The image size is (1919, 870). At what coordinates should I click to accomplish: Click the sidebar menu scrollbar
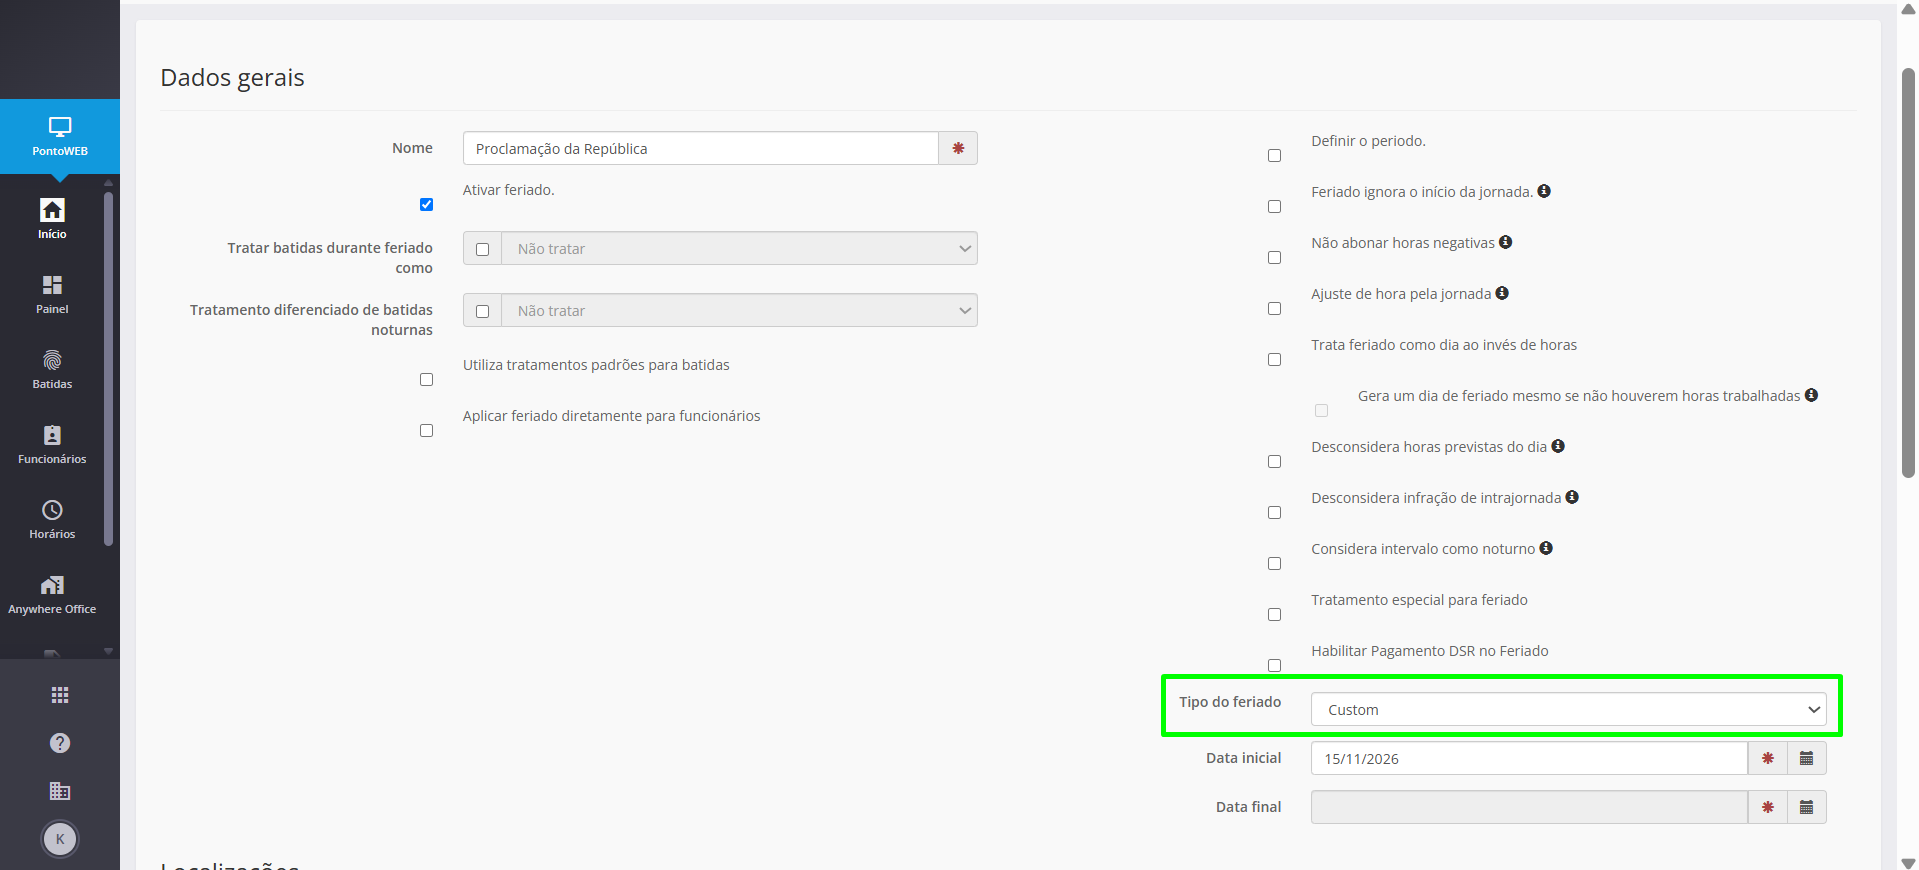tap(108, 369)
